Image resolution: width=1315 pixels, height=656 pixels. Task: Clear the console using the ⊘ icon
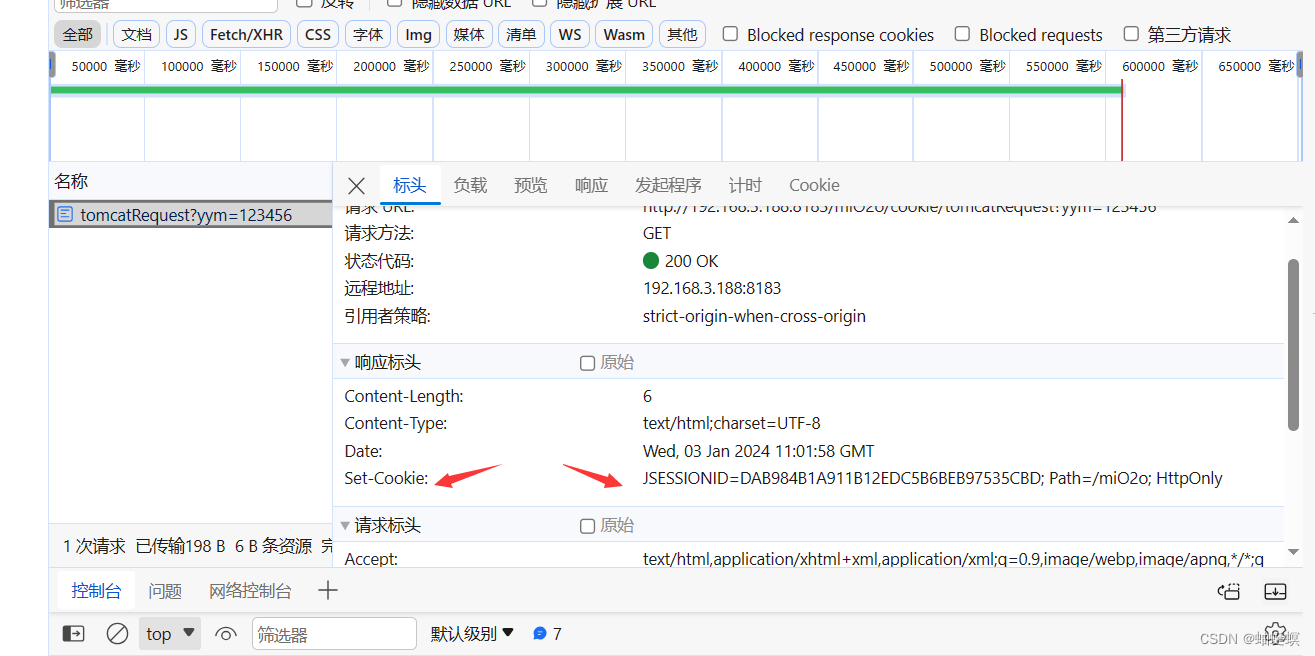click(x=117, y=632)
